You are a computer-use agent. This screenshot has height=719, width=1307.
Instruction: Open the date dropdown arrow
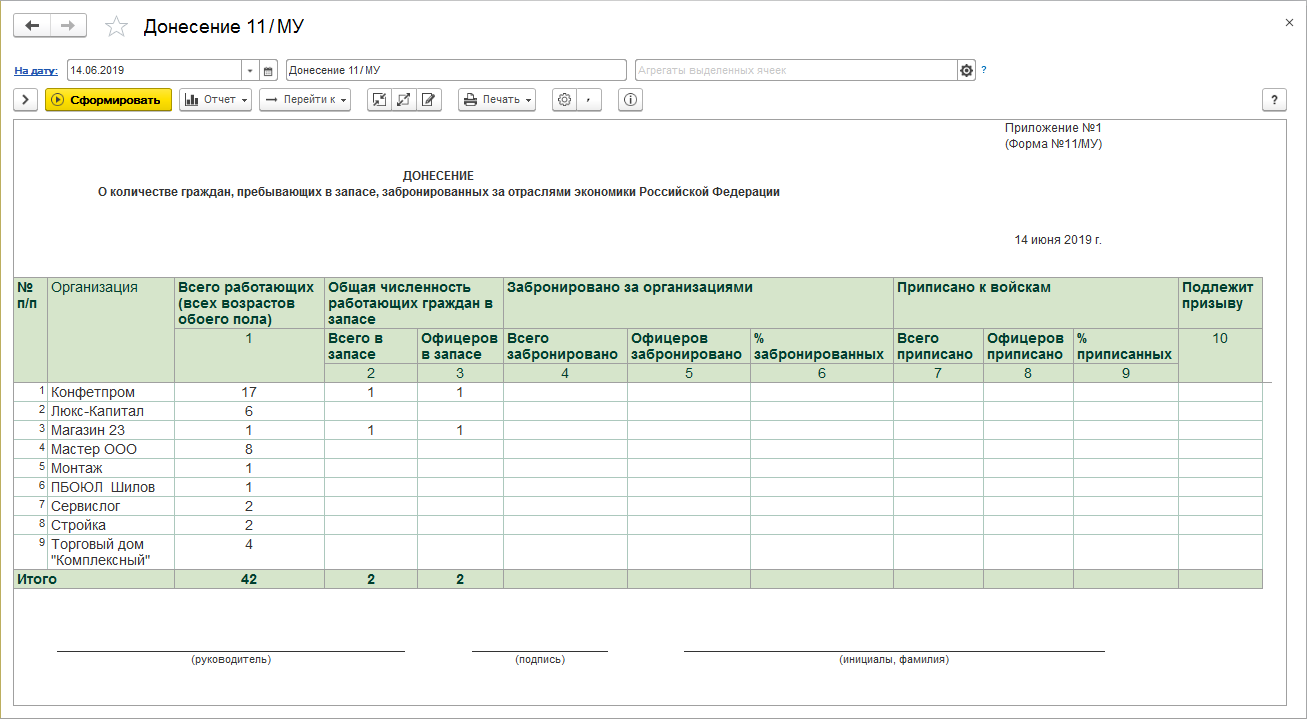pyautogui.click(x=250, y=70)
